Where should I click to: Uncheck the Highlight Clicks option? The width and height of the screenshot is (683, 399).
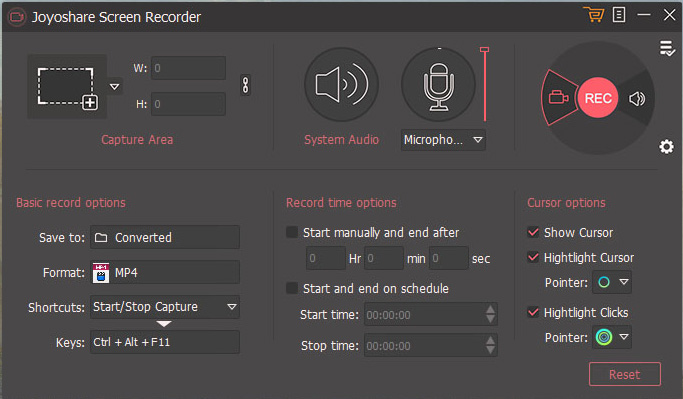pos(533,312)
